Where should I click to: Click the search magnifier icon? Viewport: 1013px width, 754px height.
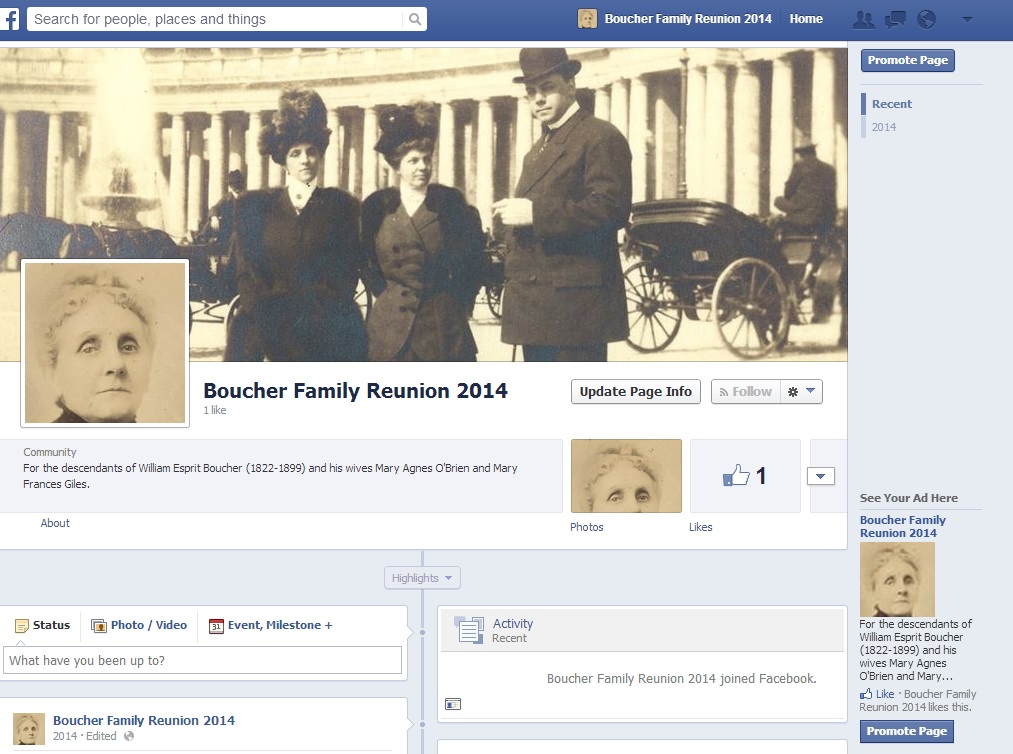(415, 19)
